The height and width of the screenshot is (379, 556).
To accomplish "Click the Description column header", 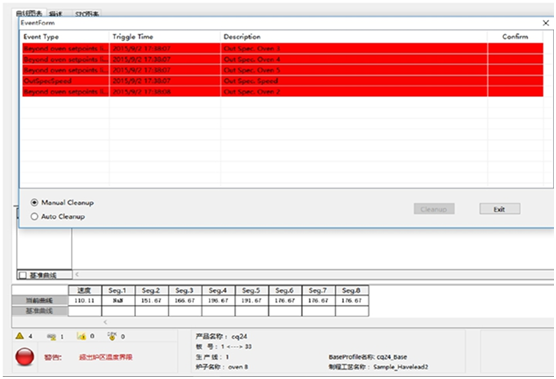I will point(354,37).
